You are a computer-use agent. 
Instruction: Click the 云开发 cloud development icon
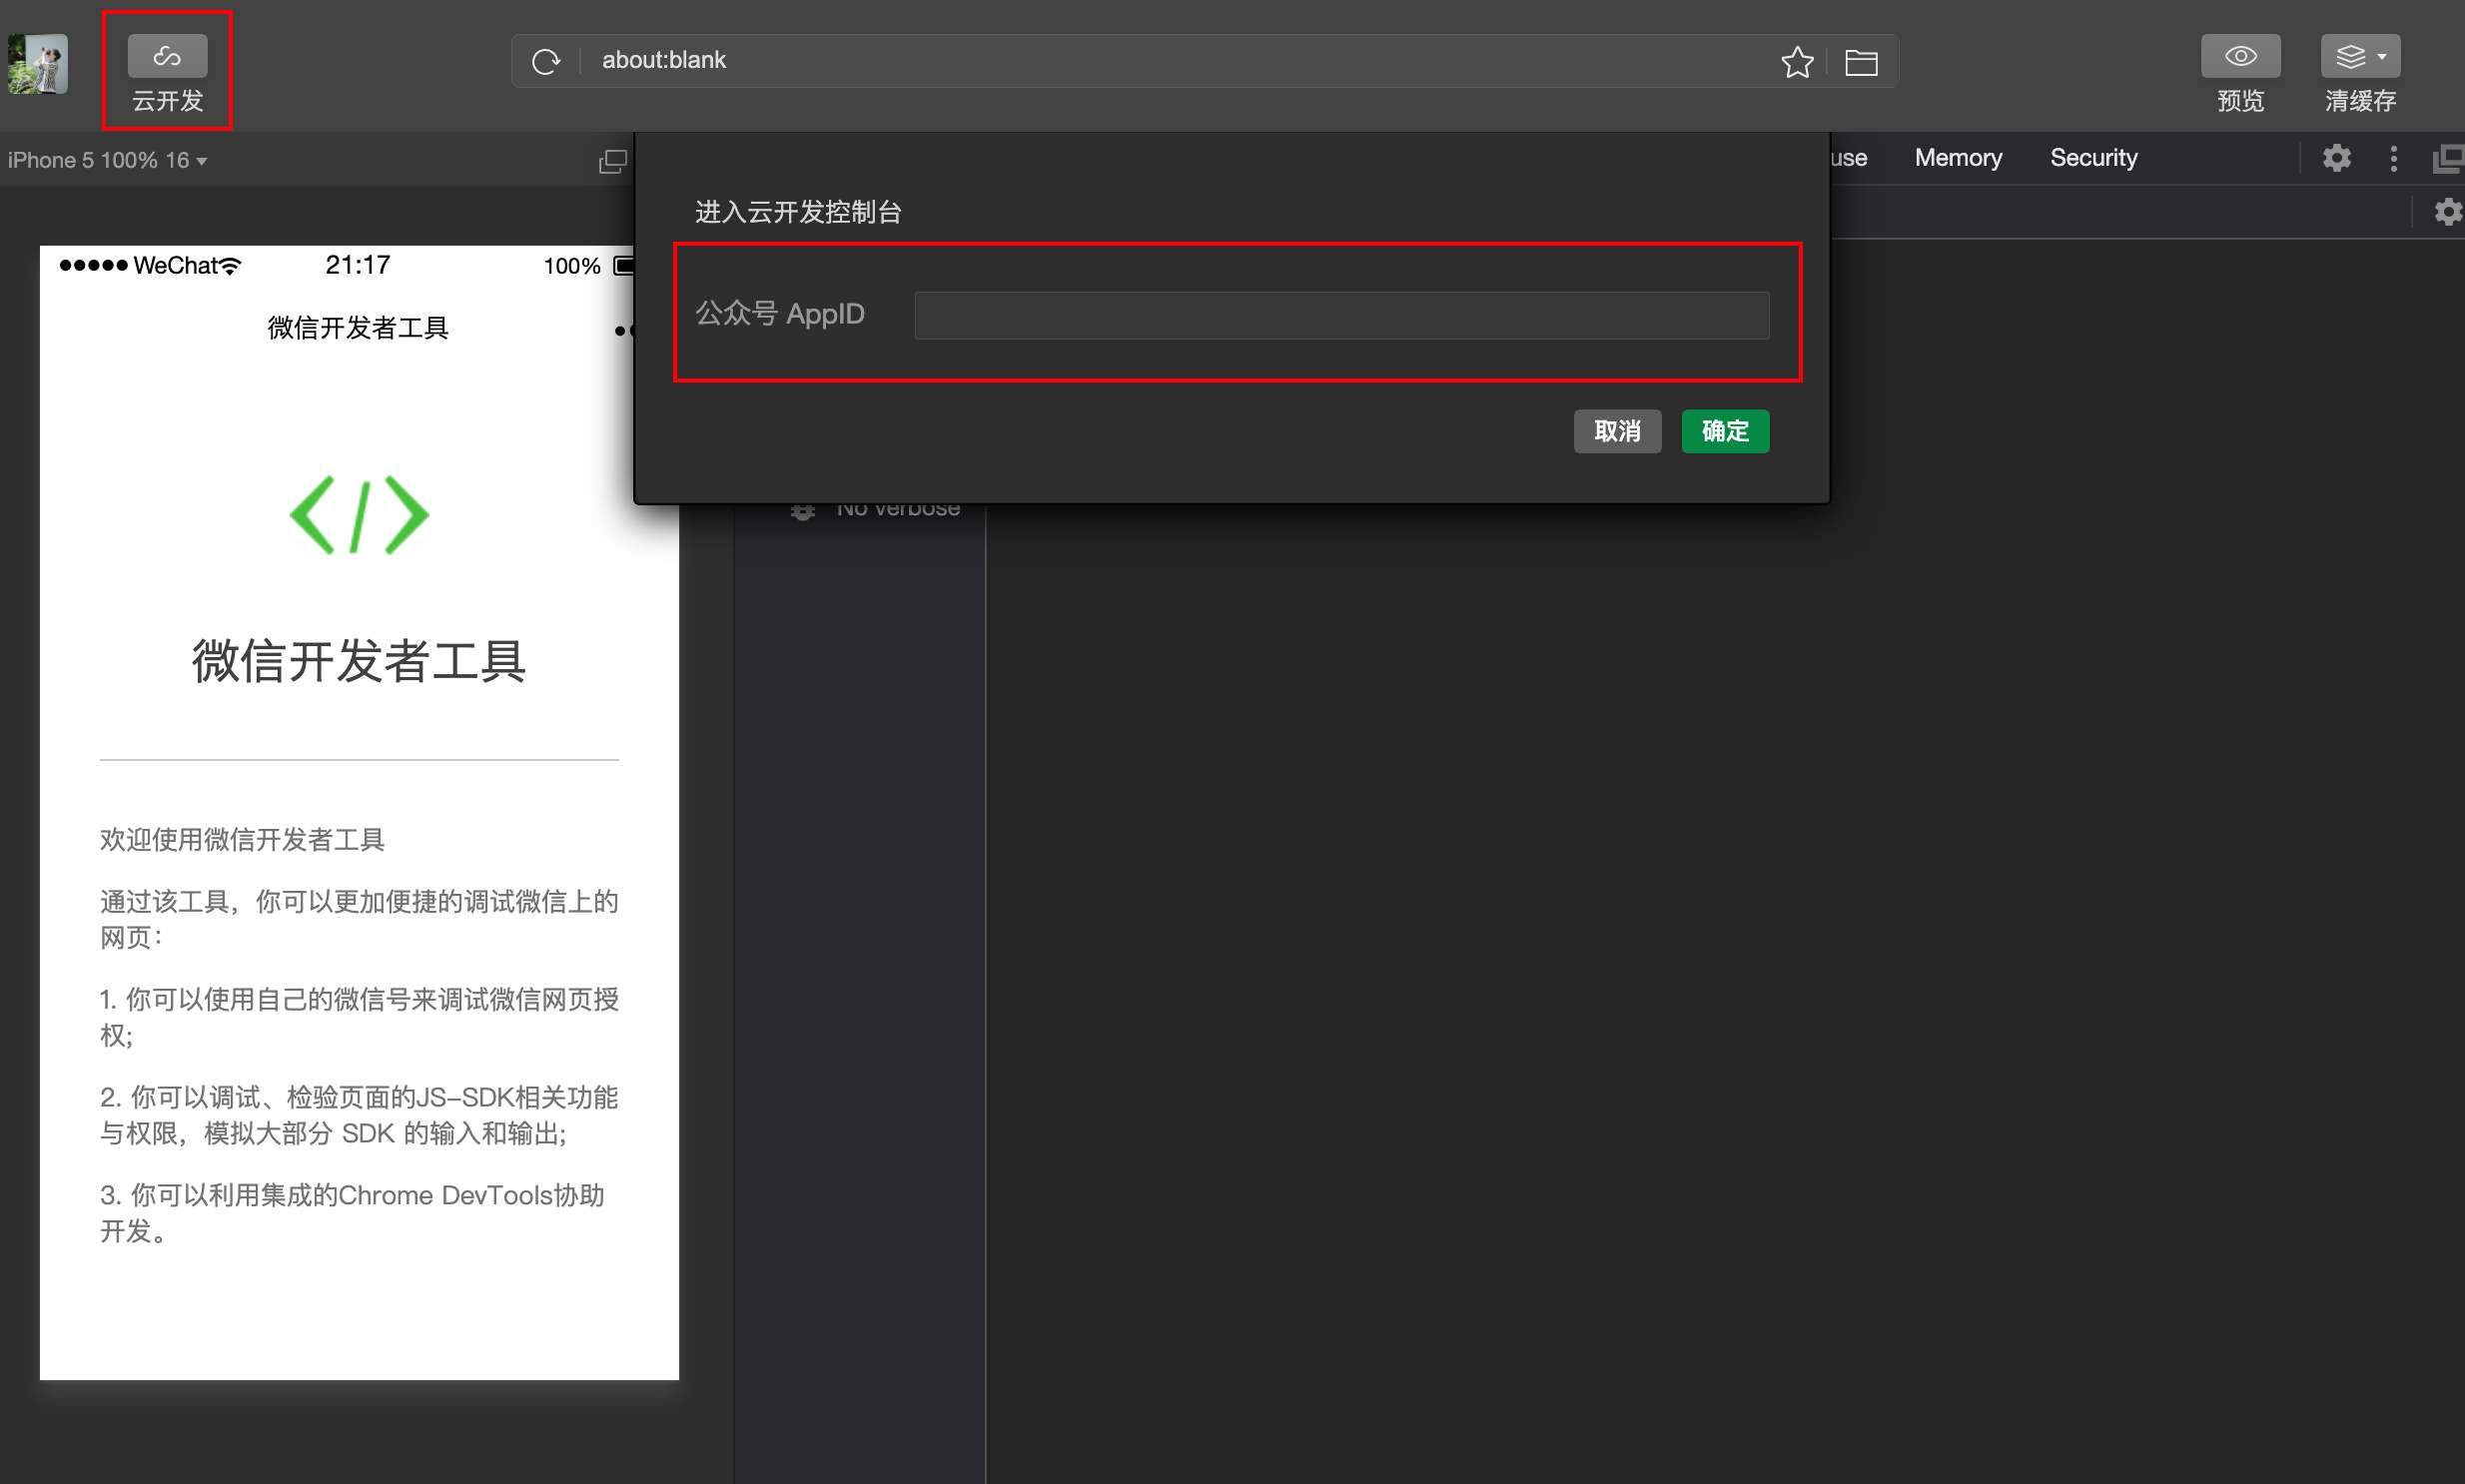pos(167,57)
